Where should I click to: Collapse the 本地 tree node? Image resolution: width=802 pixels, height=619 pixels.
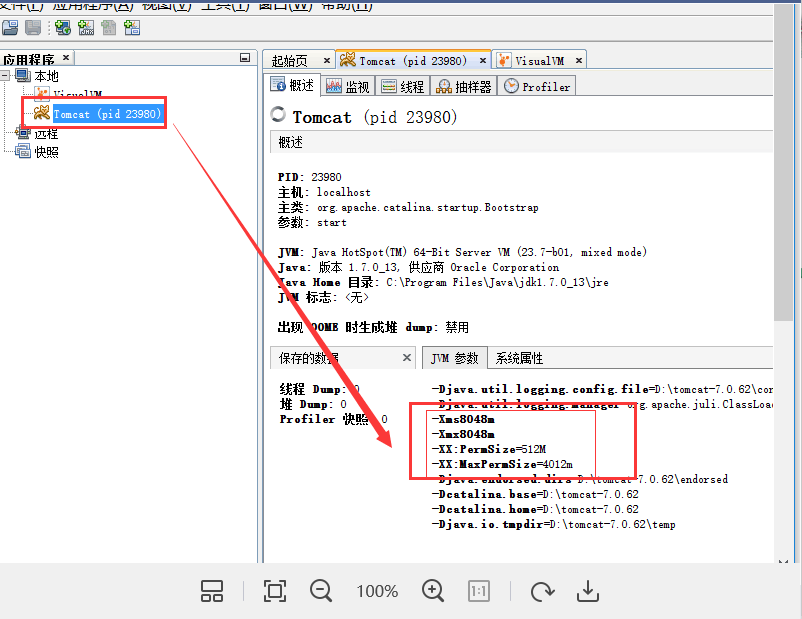point(5,76)
